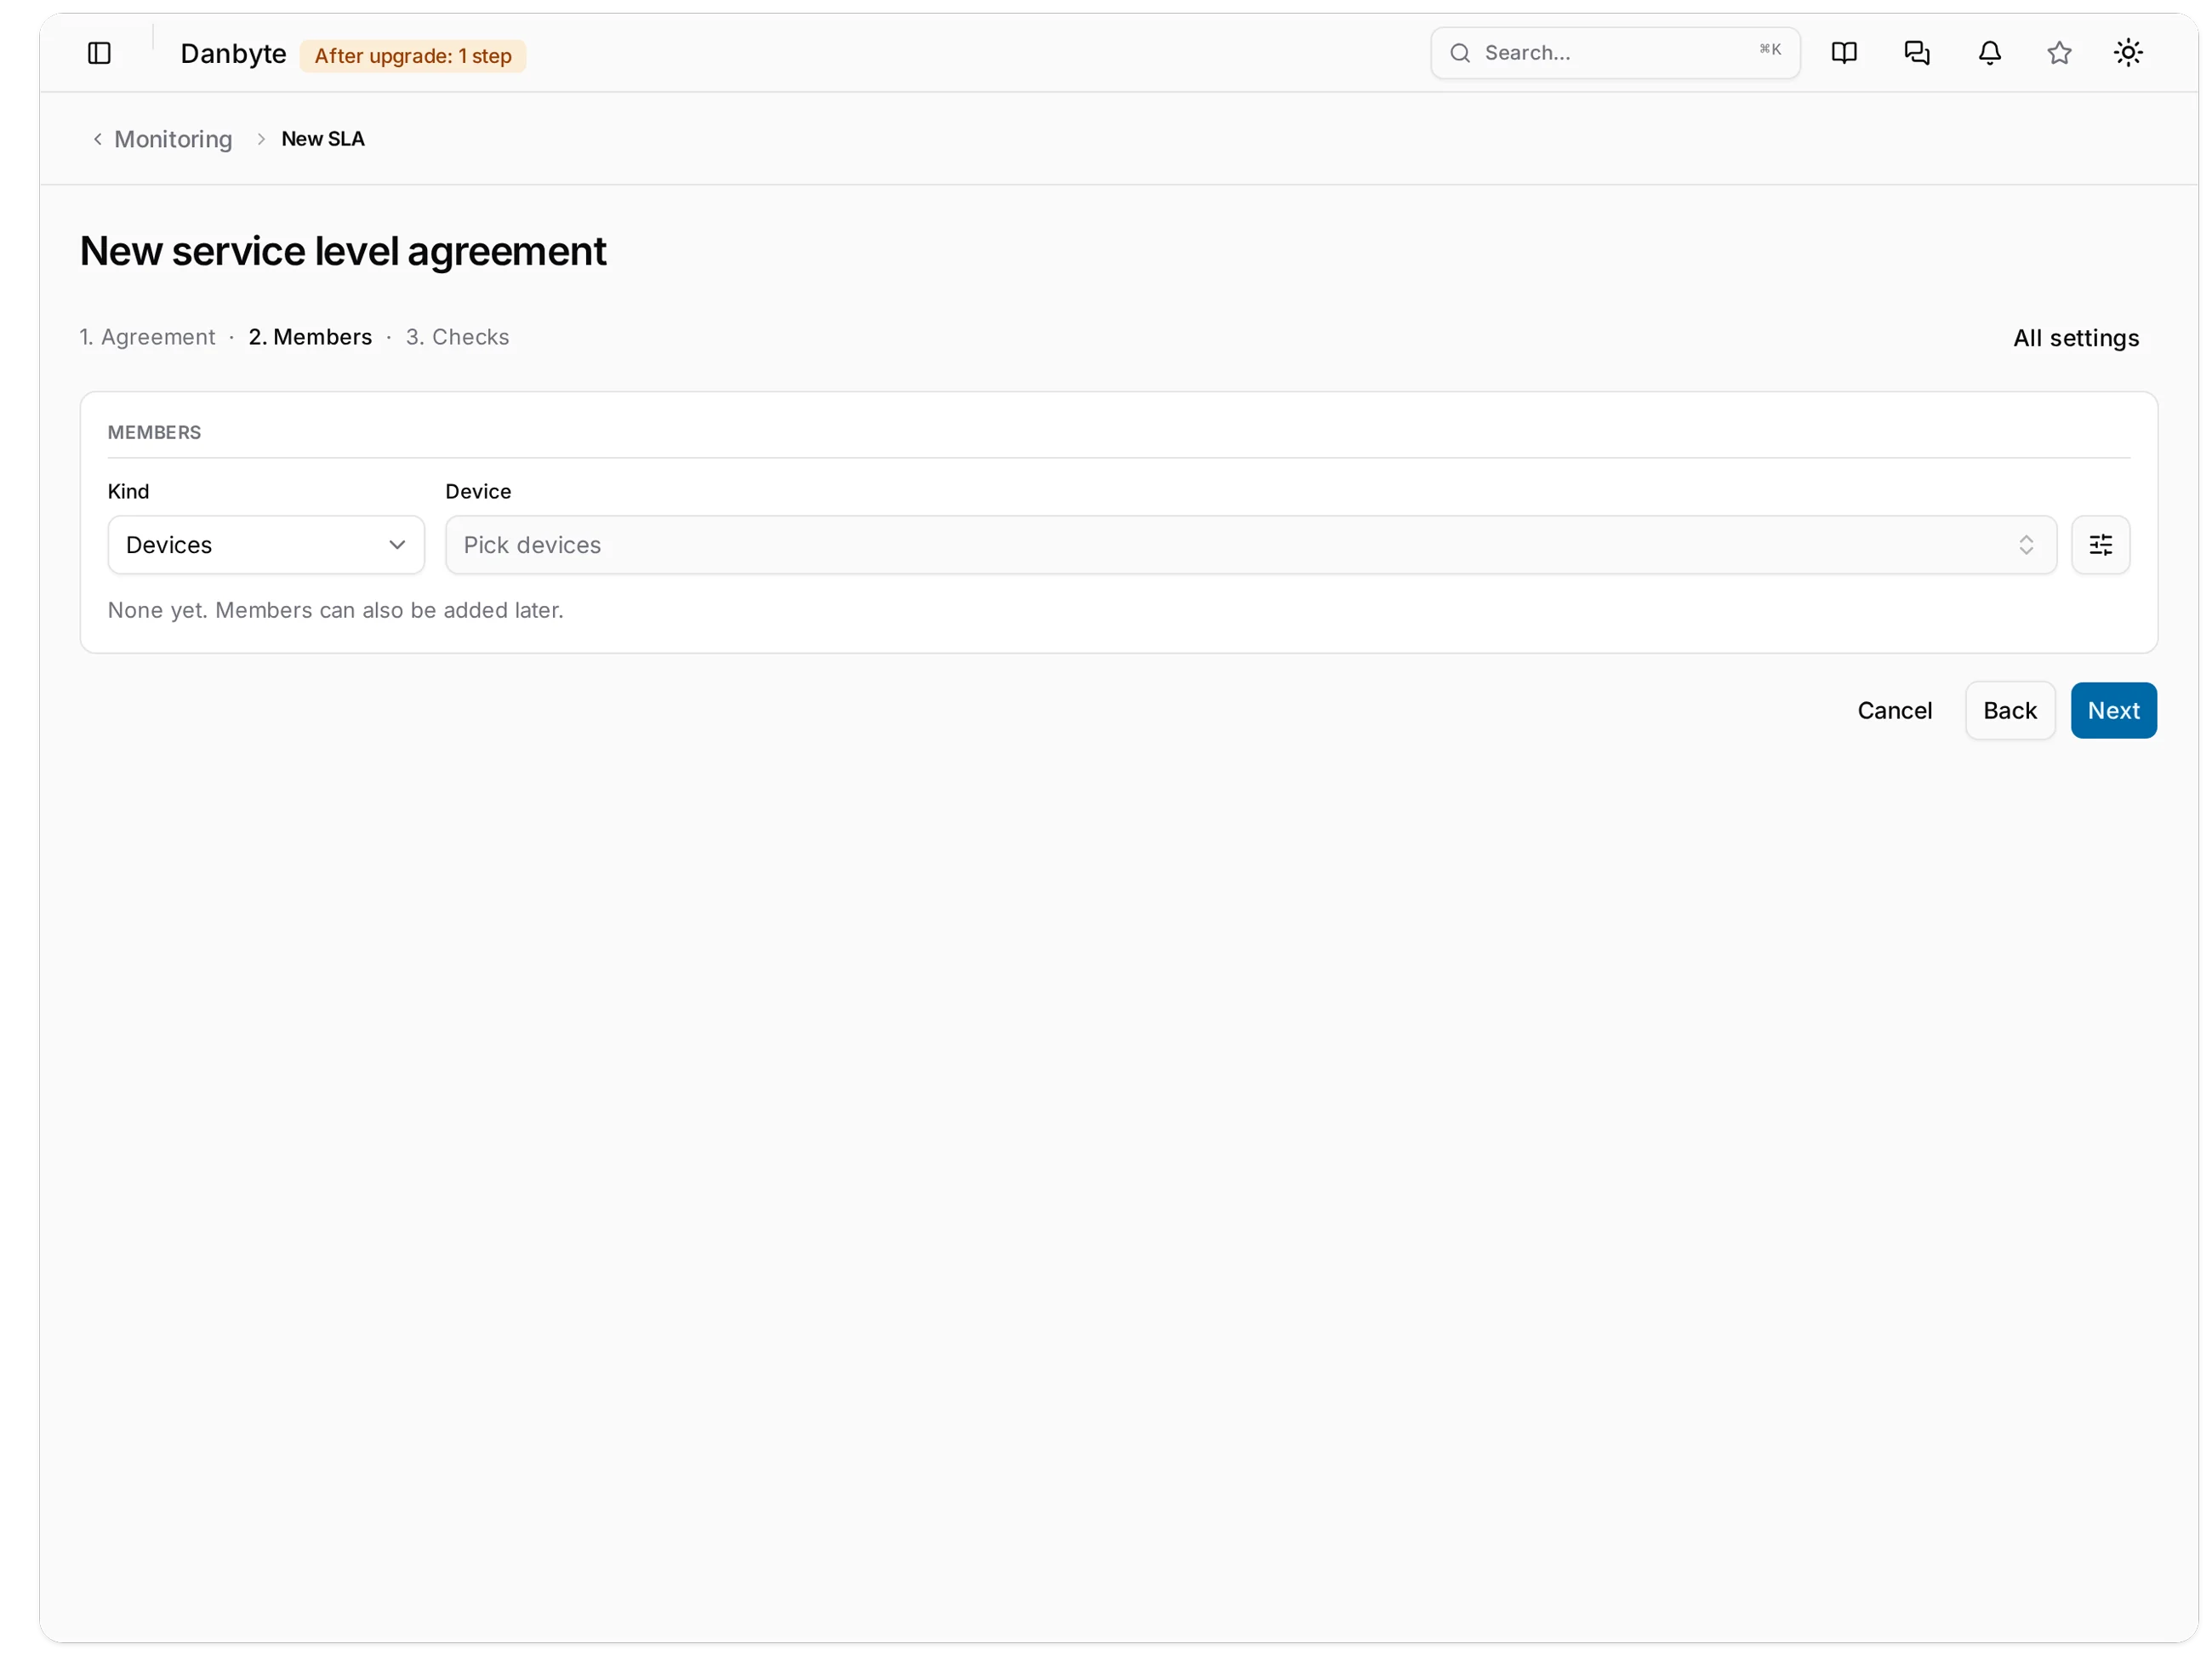Viewport: 2212px width, 1656px height.
Task: Switch theme with sun icon
Action: (x=2128, y=53)
